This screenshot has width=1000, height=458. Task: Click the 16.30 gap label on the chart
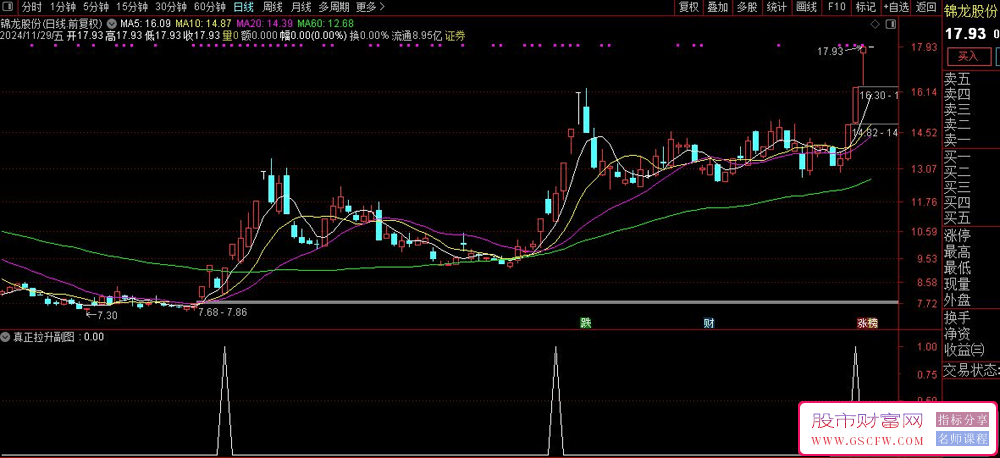click(878, 96)
